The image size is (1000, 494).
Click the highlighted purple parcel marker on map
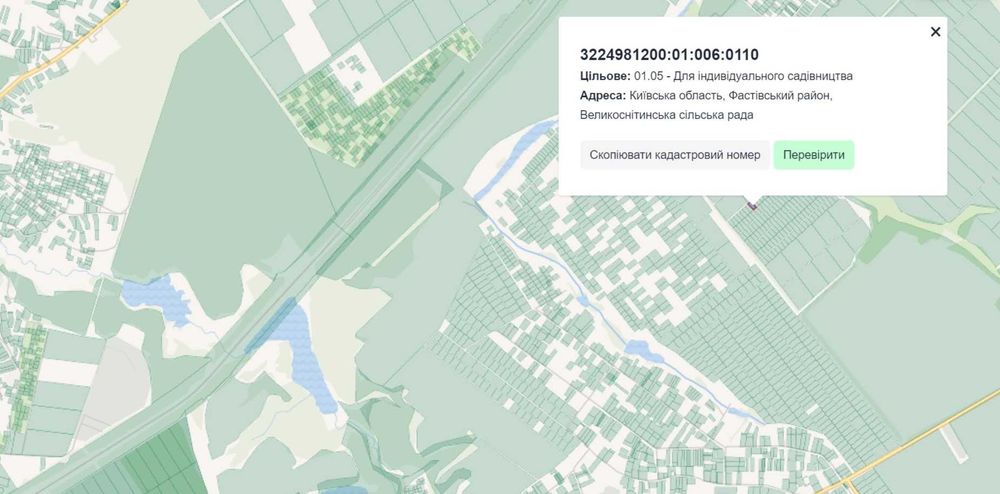coord(753,205)
